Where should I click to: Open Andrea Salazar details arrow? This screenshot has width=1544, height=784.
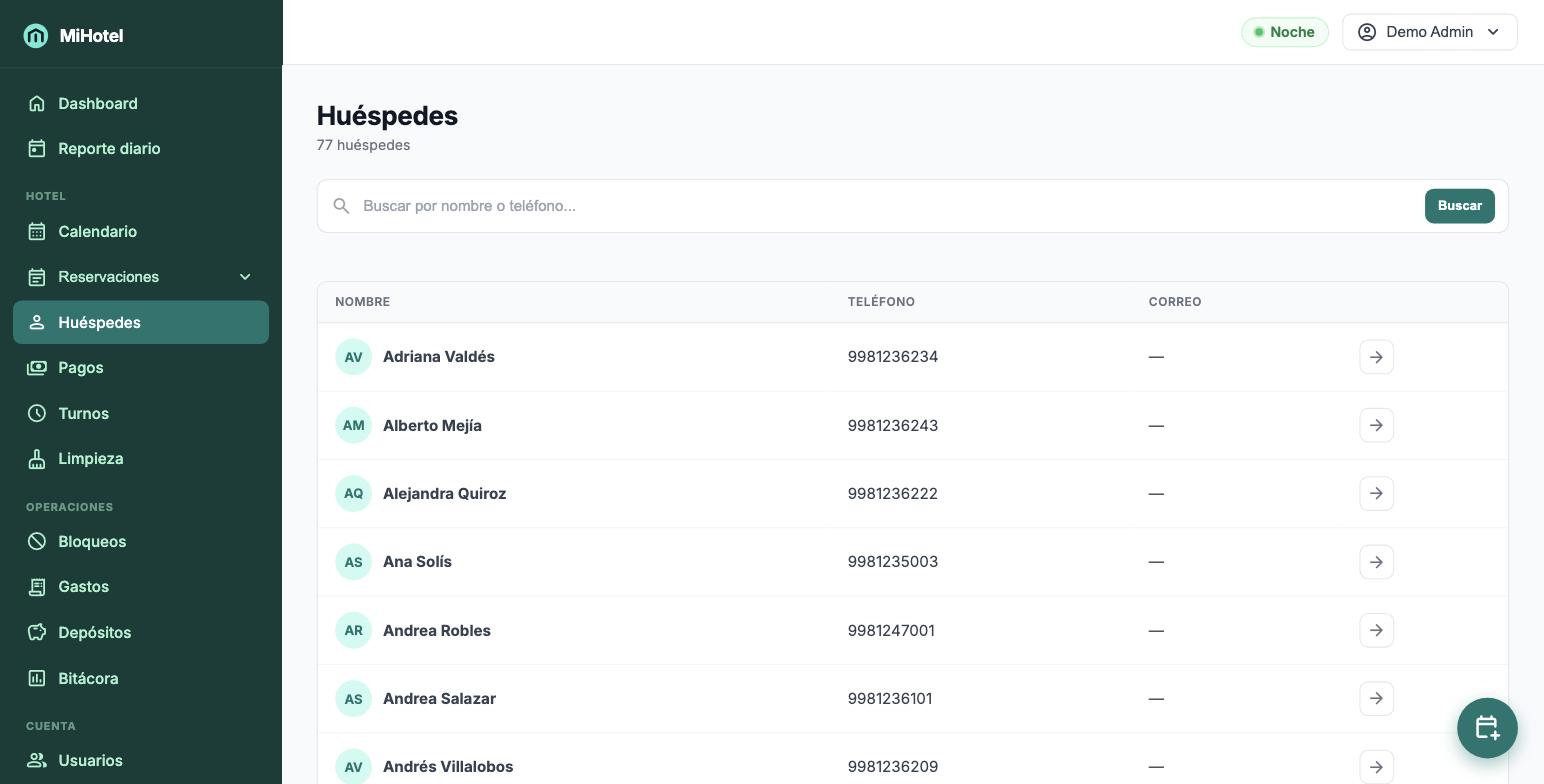pyautogui.click(x=1376, y=698)
